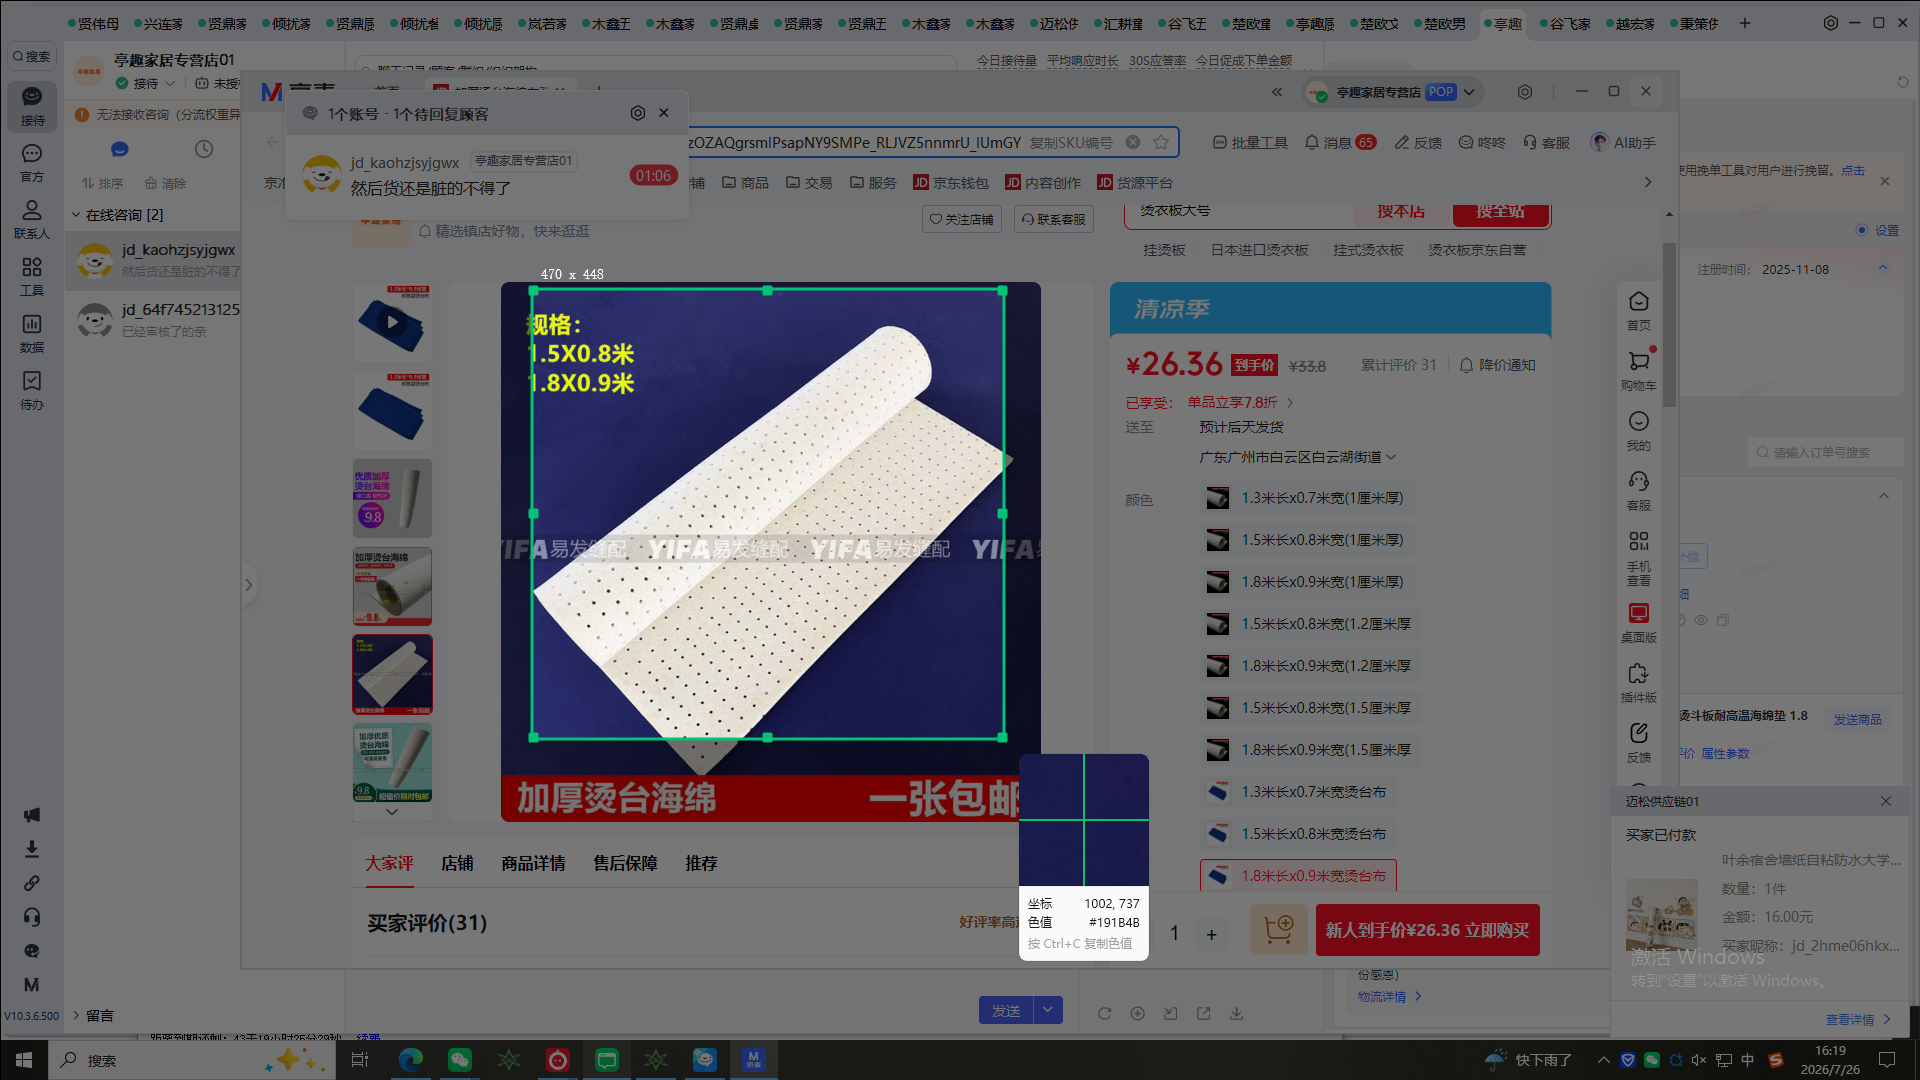This screenshot has height=1080, width=1920.
Task: Open the 接待 status dropdown
Action: point(146,84)
